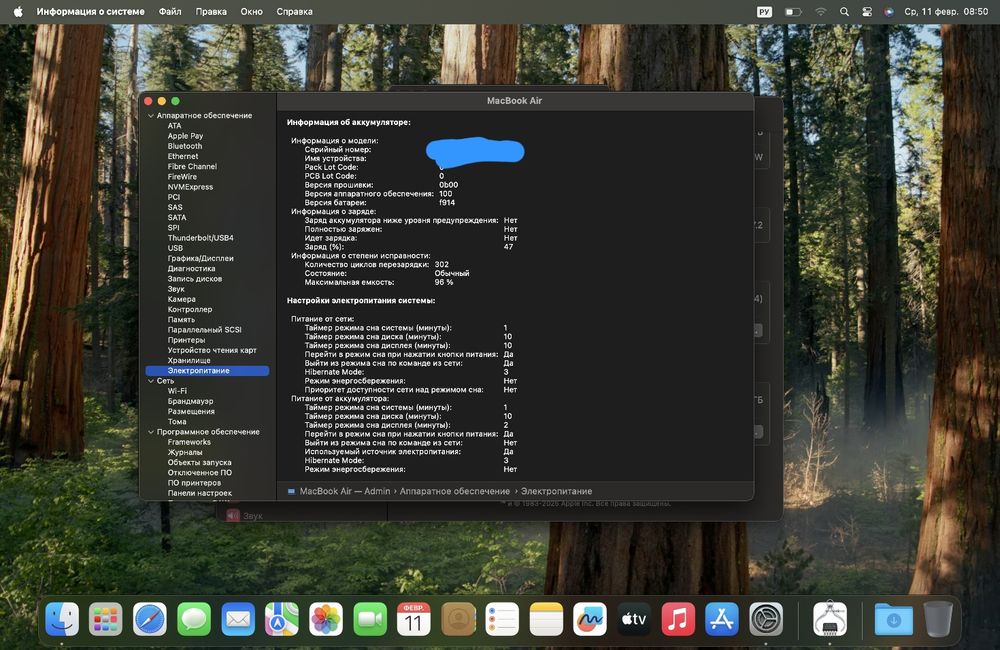The height and width of the screenshot is (650, 1000).
Task: Launch Safari from the Dock
Action: (x=150, y=619)
